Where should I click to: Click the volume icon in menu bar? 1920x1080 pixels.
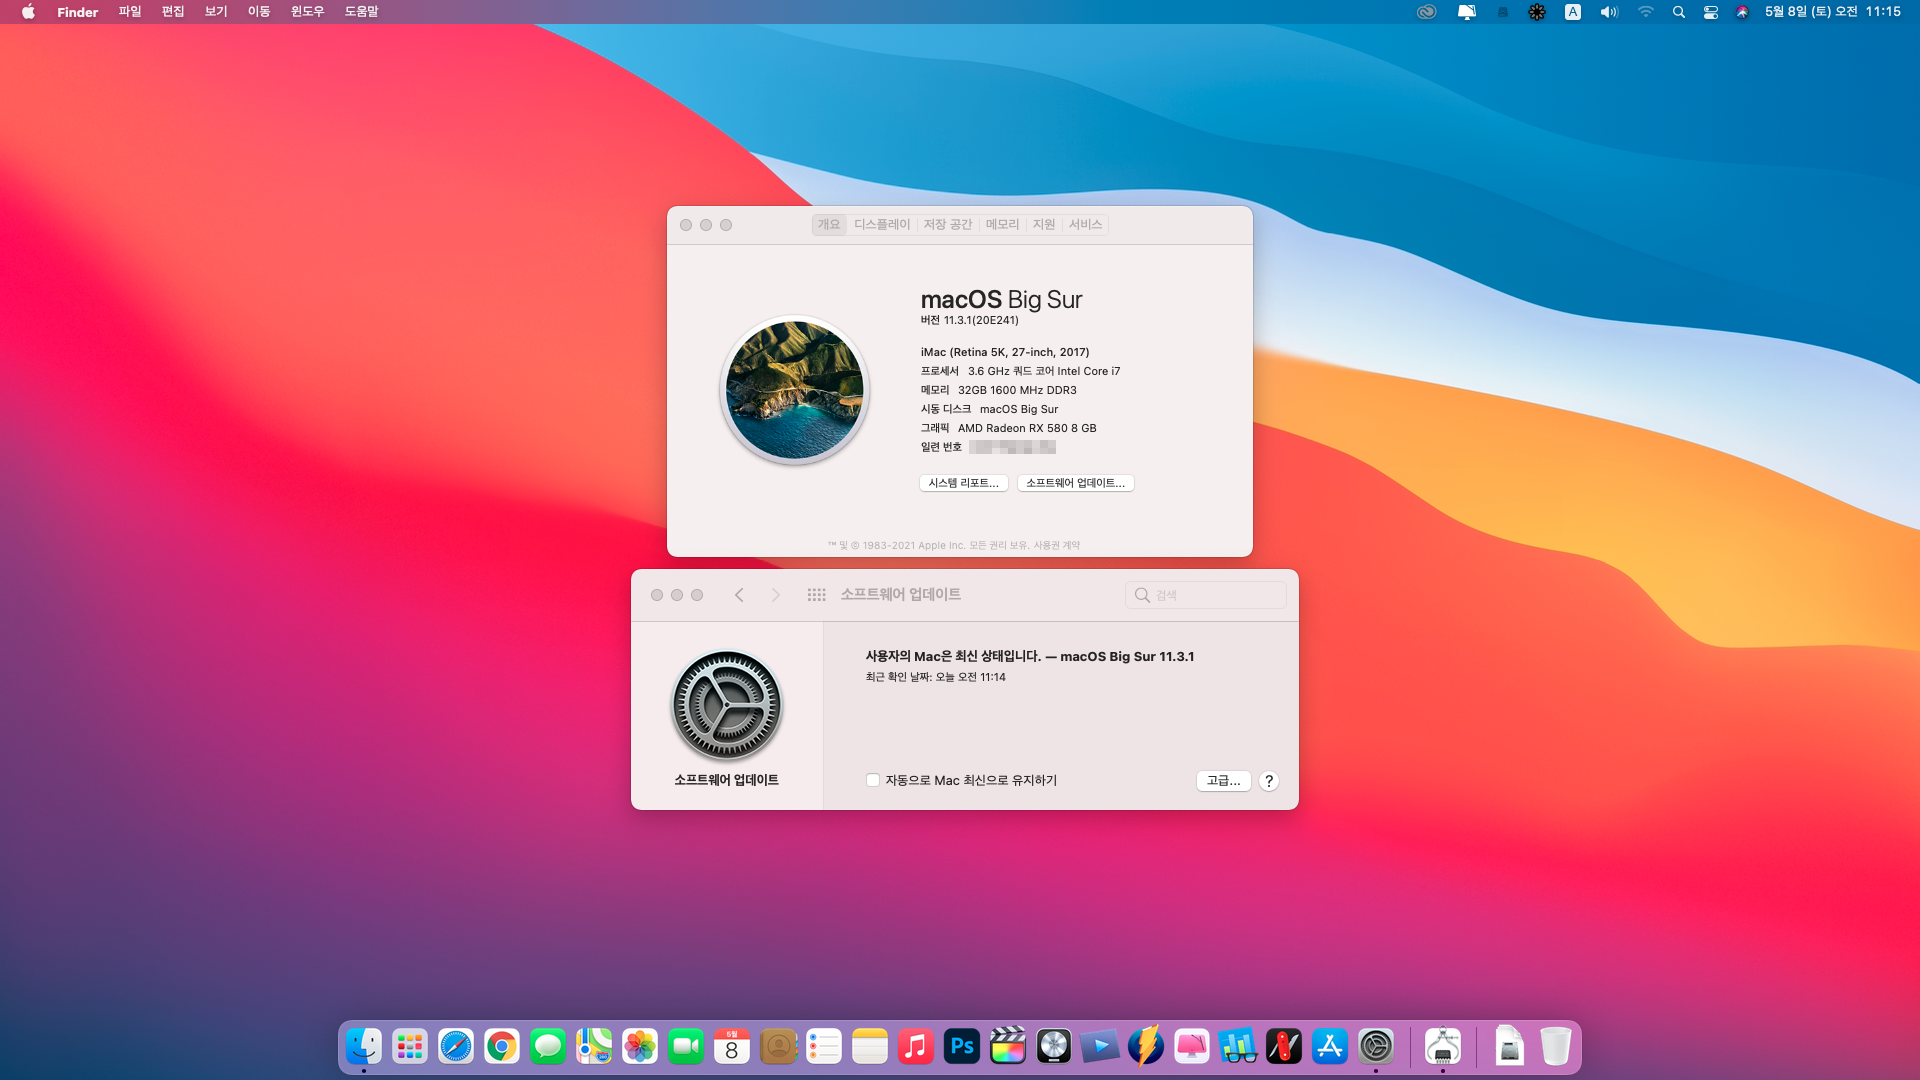[x=1608, y=12]
